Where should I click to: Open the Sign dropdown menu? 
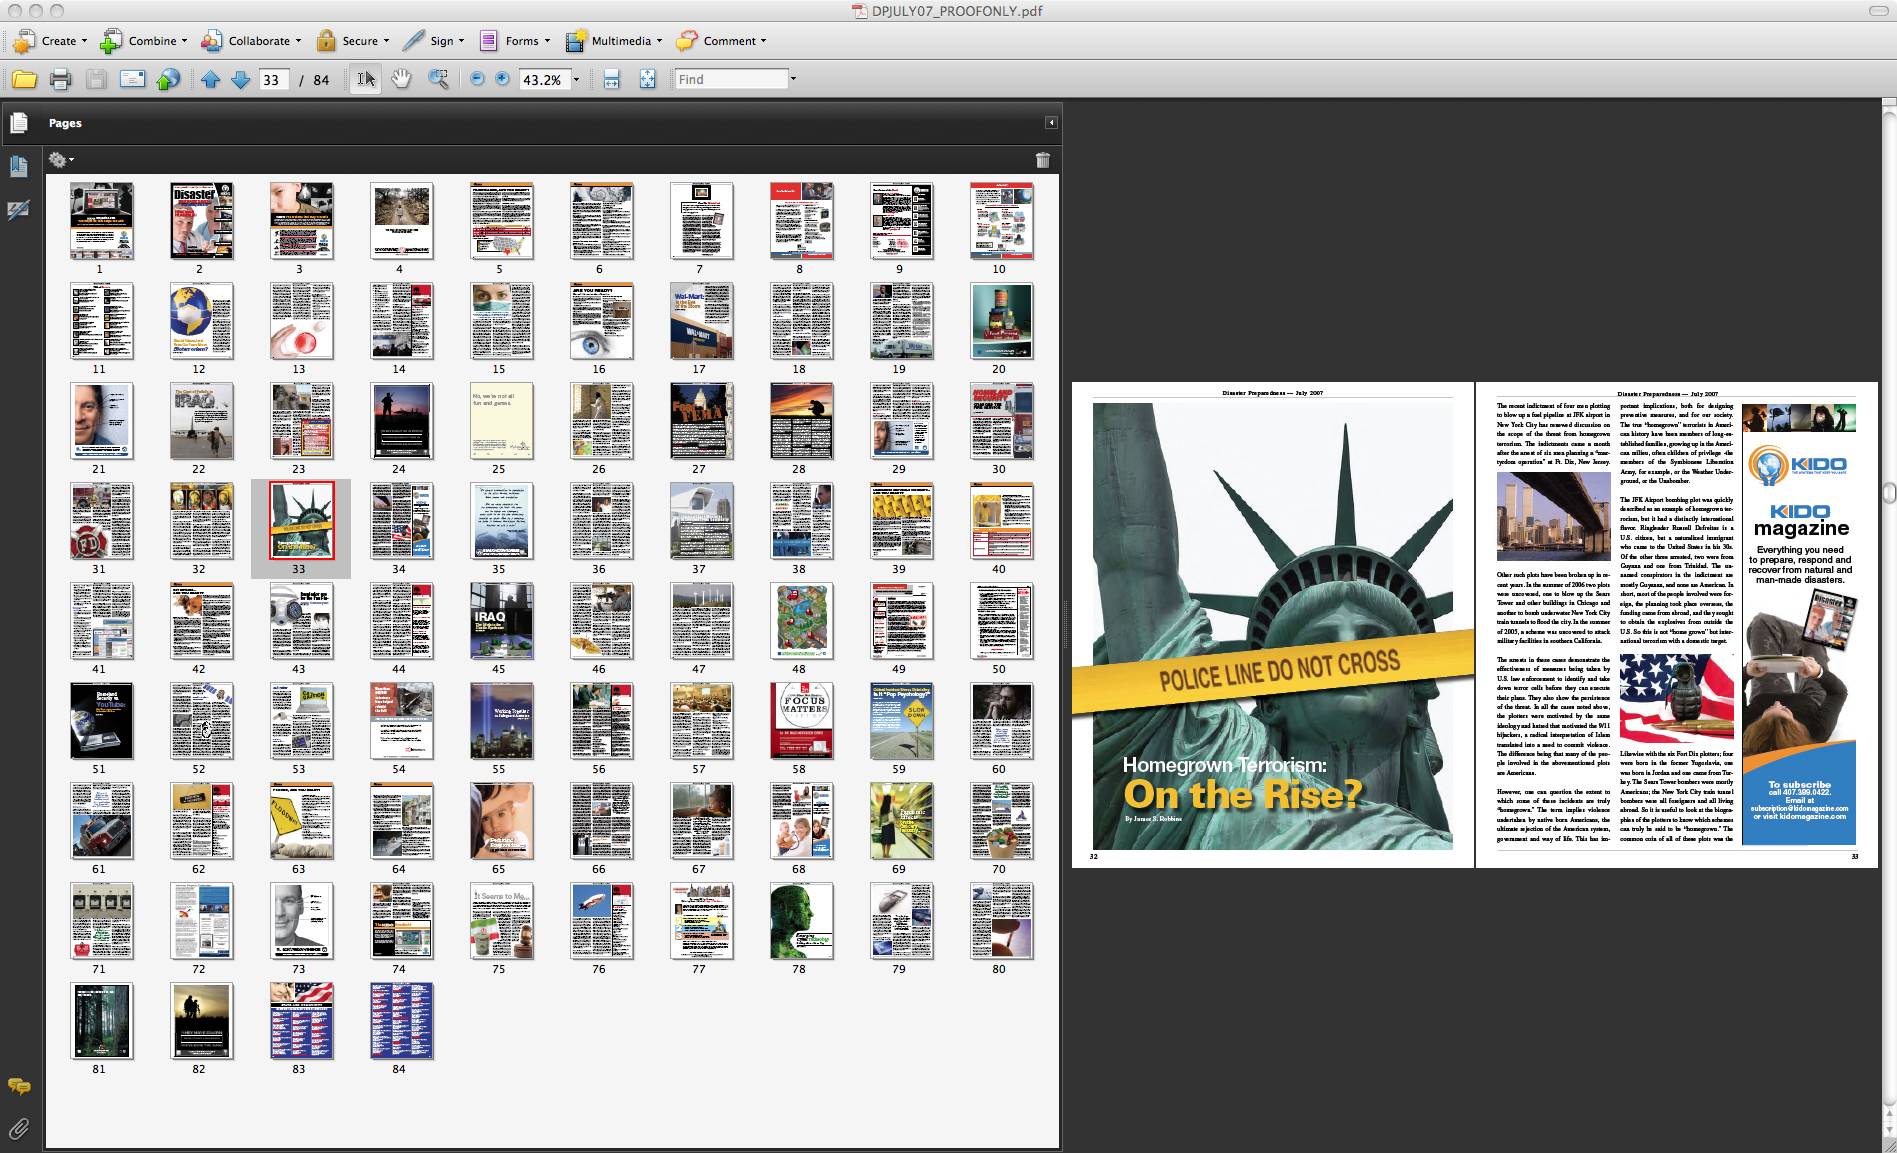(x=433, y=41)
